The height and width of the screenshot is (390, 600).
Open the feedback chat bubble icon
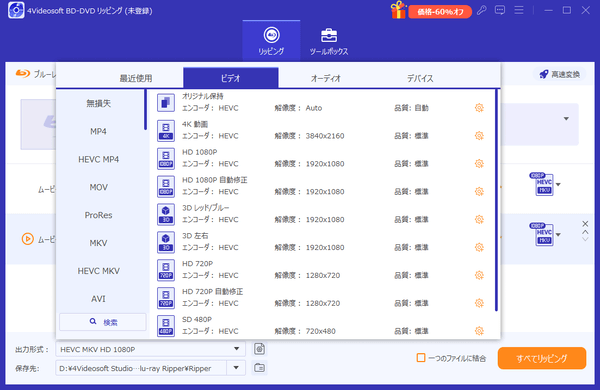point(500,10)
